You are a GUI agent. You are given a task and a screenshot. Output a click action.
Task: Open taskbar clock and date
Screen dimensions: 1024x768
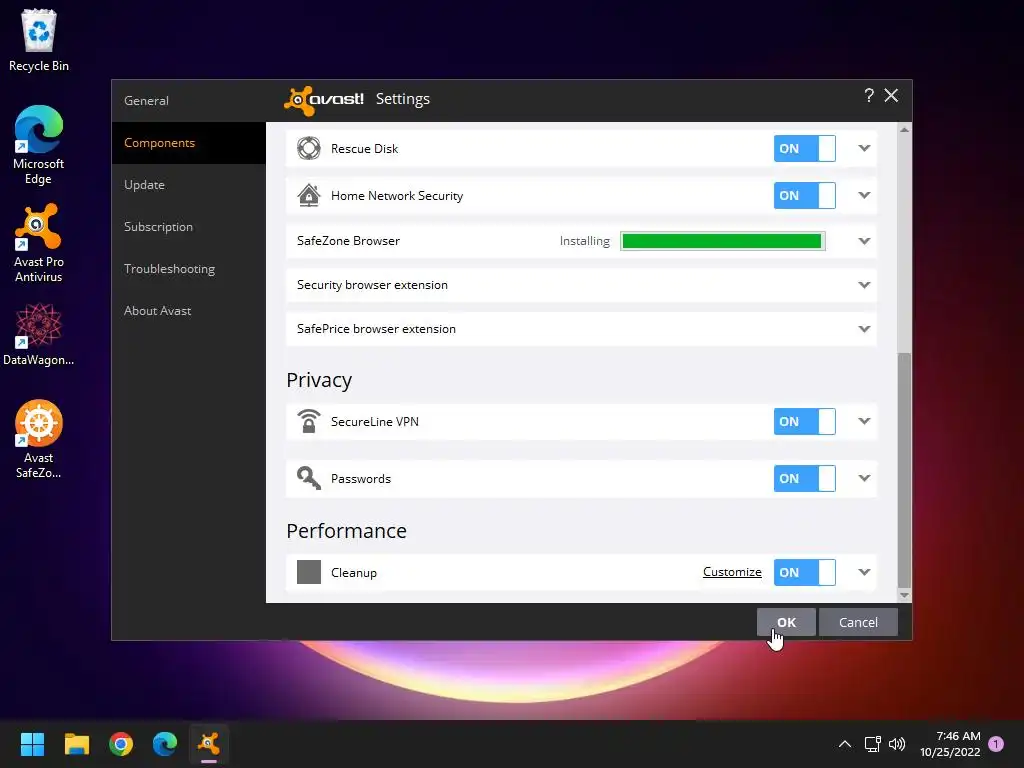click(950, 744)
